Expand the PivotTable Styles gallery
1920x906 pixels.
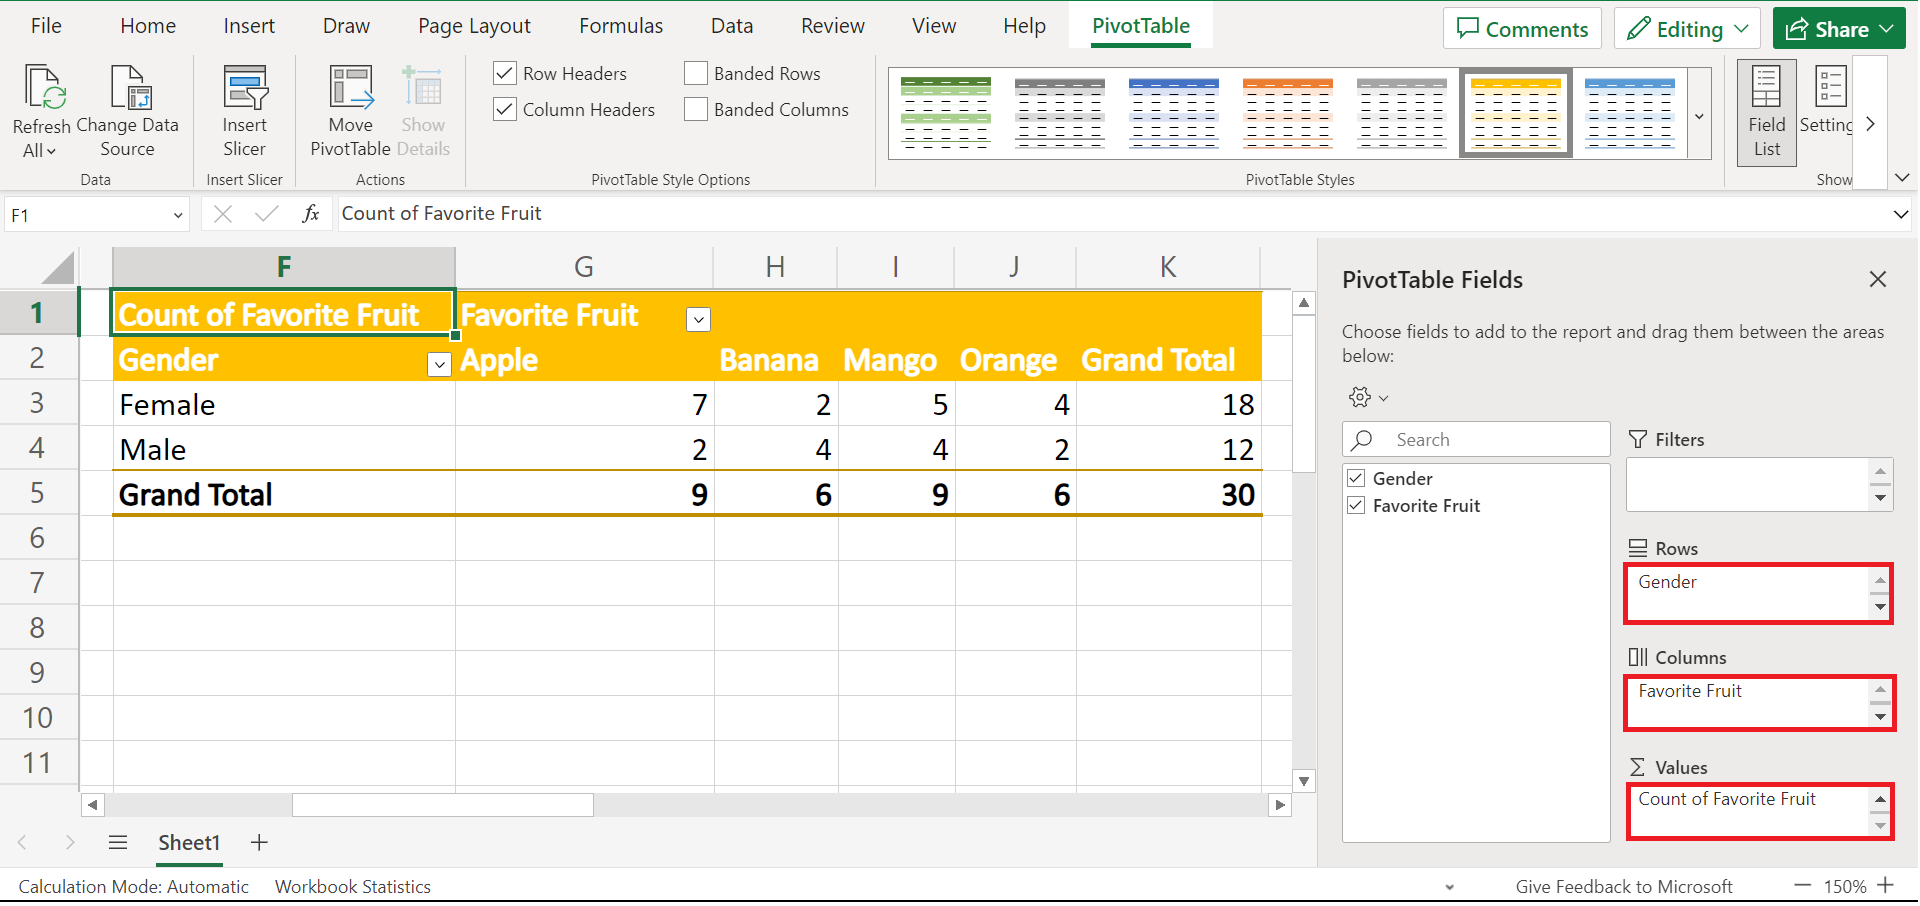click(1698, 116)
